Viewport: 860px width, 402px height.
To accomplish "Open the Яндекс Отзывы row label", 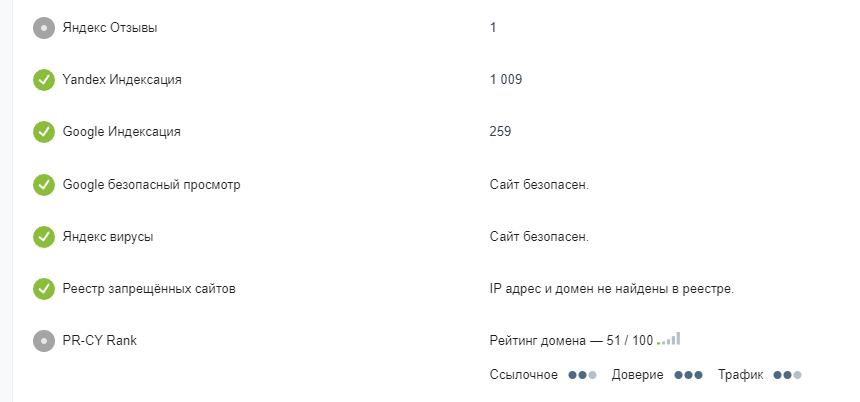I will tap(110, 27).
